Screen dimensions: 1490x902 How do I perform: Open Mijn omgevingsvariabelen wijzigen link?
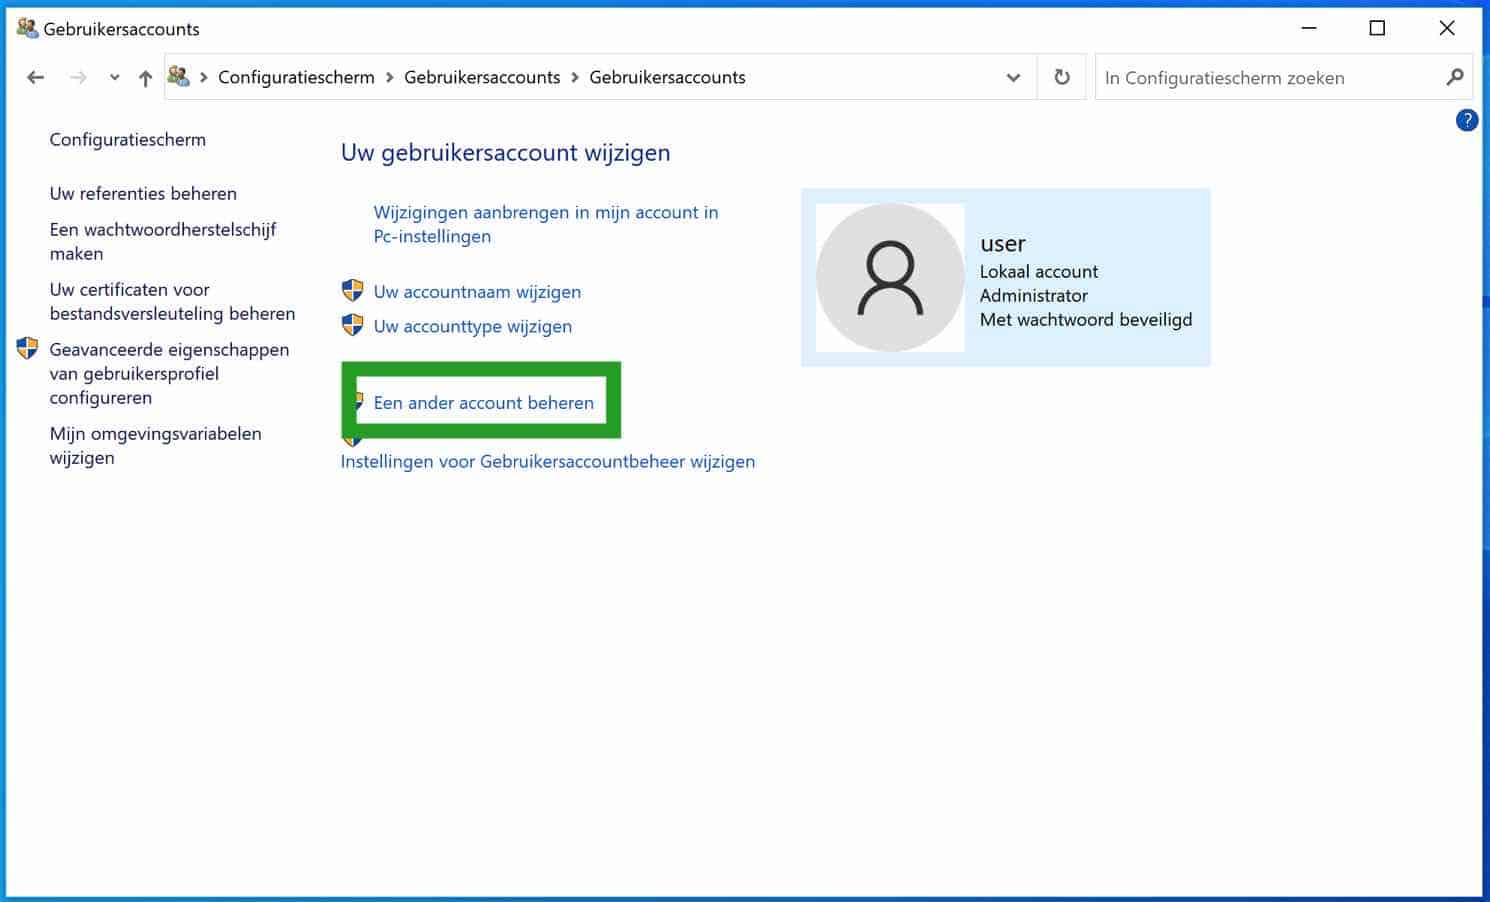[x=155, y=446]
